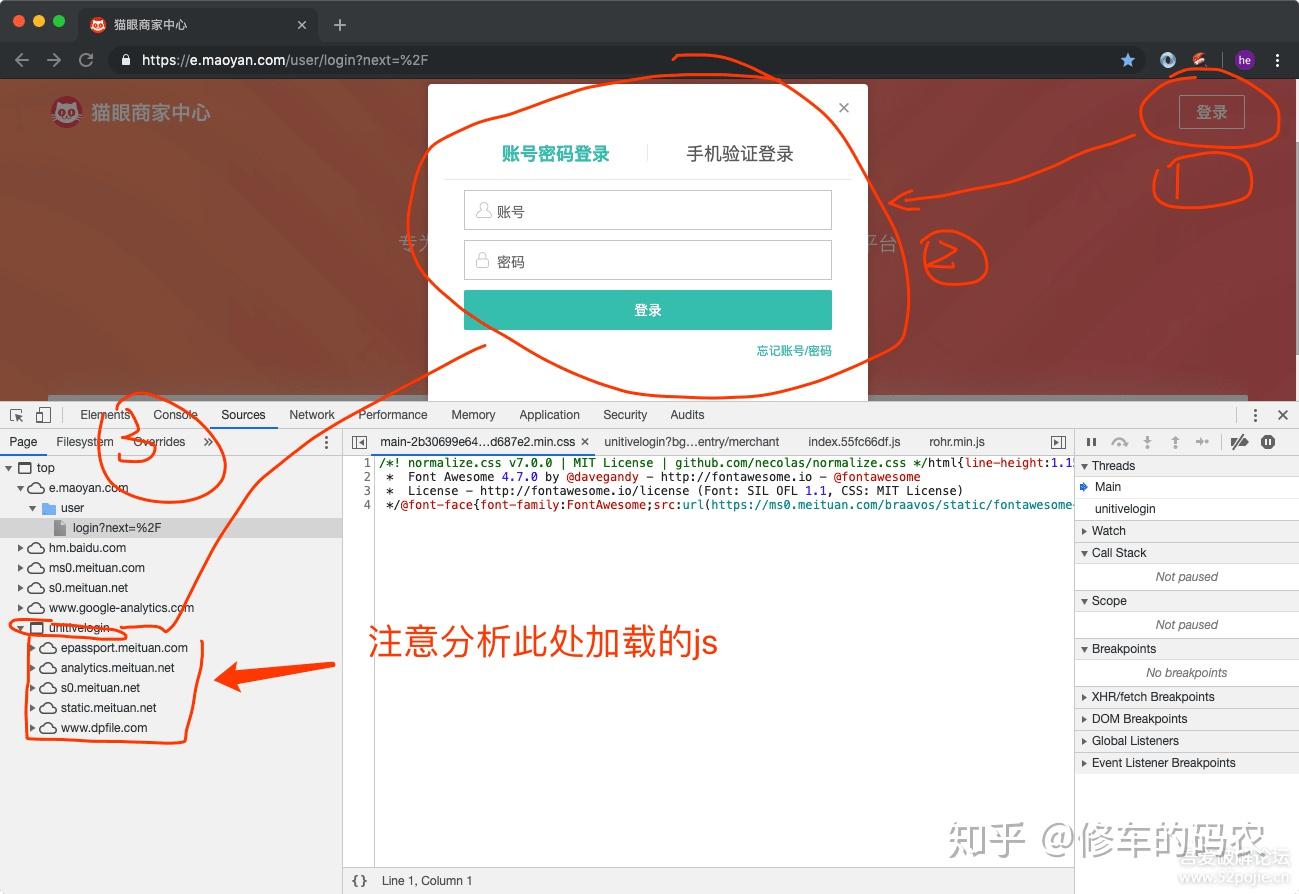Open index.55fc66df.js file tab
The width and height of the screenshot is (1299, 894).
pyautogui.click(x=855, y=442)
